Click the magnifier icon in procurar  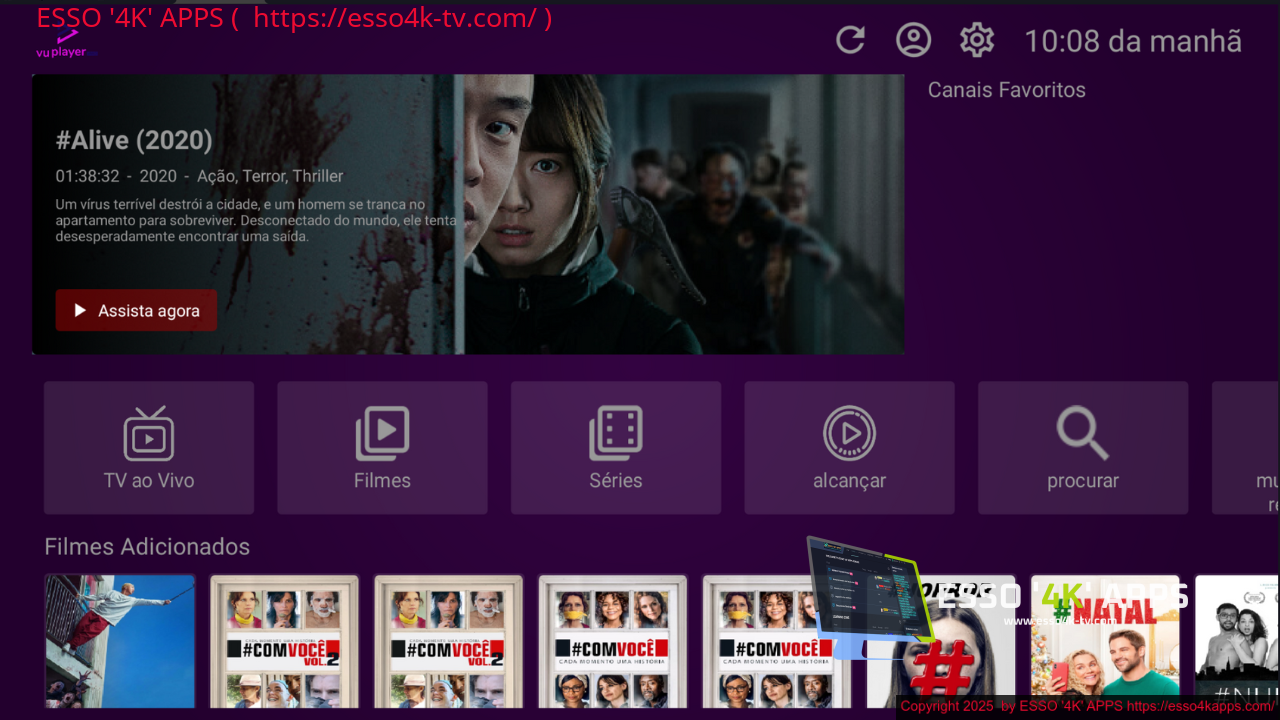tap(1083, 434)
